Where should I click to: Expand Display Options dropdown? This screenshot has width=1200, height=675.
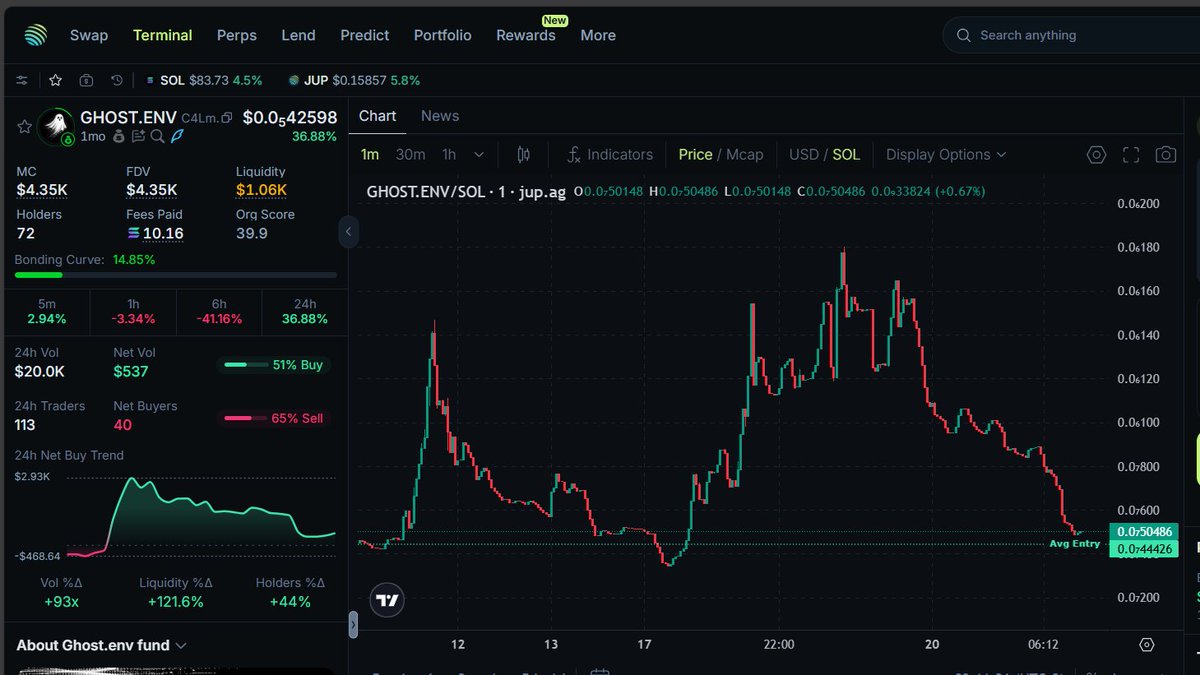tap(946, 155)
